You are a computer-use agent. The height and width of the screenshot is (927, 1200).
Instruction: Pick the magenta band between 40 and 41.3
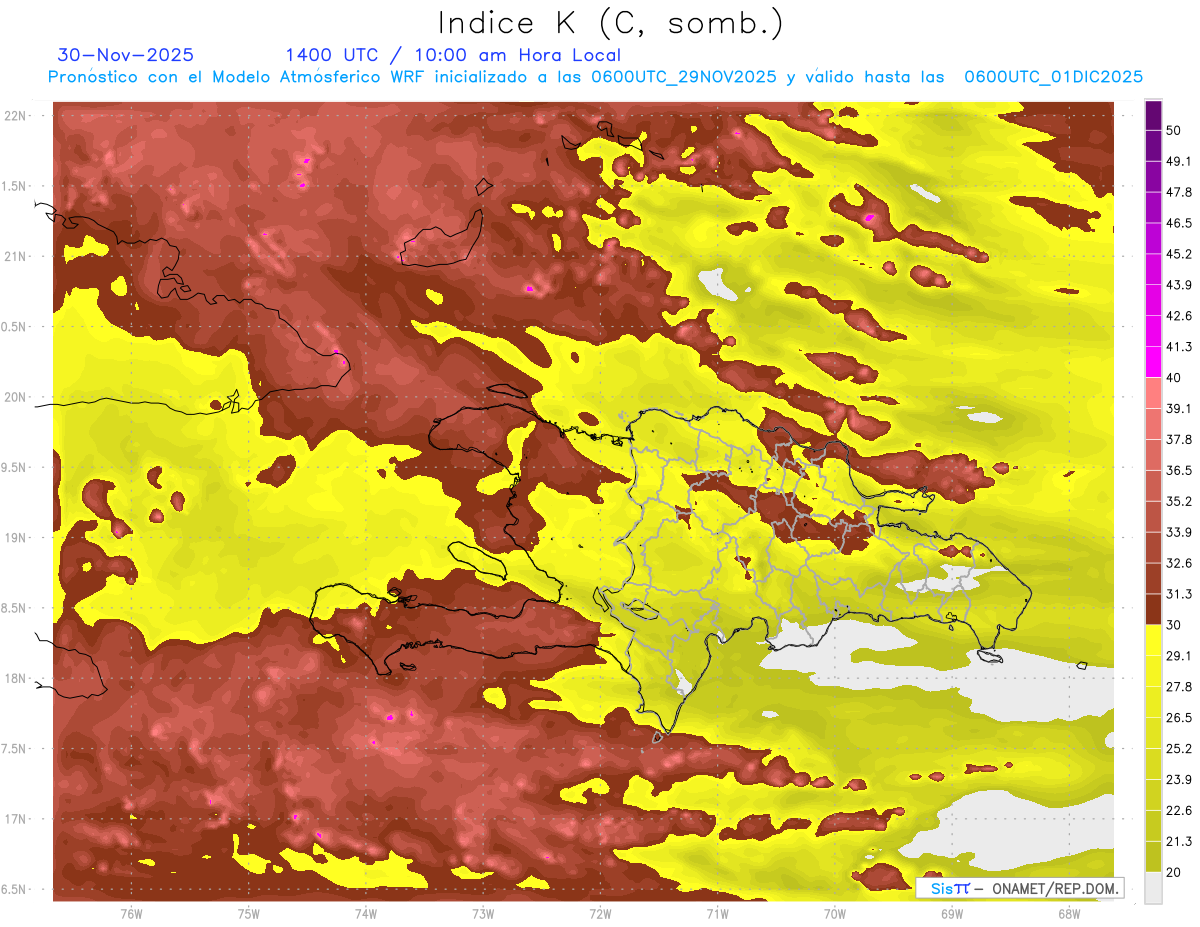(x=1153, y=362)
